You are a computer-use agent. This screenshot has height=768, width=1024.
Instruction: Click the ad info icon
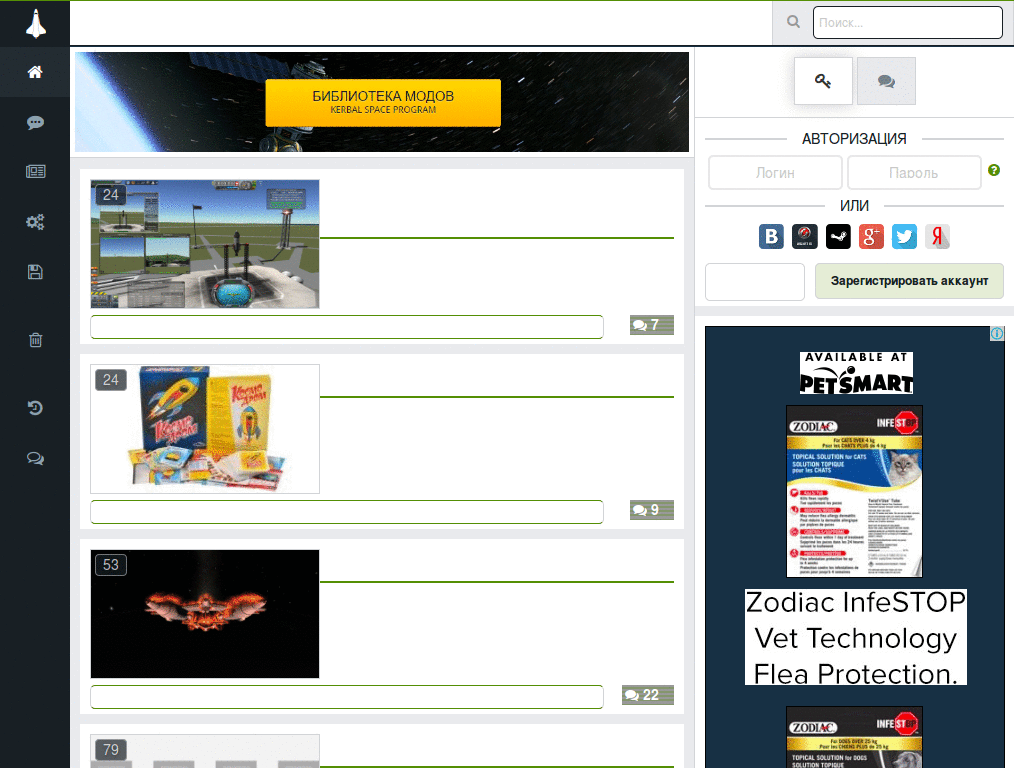click(997, 334)
